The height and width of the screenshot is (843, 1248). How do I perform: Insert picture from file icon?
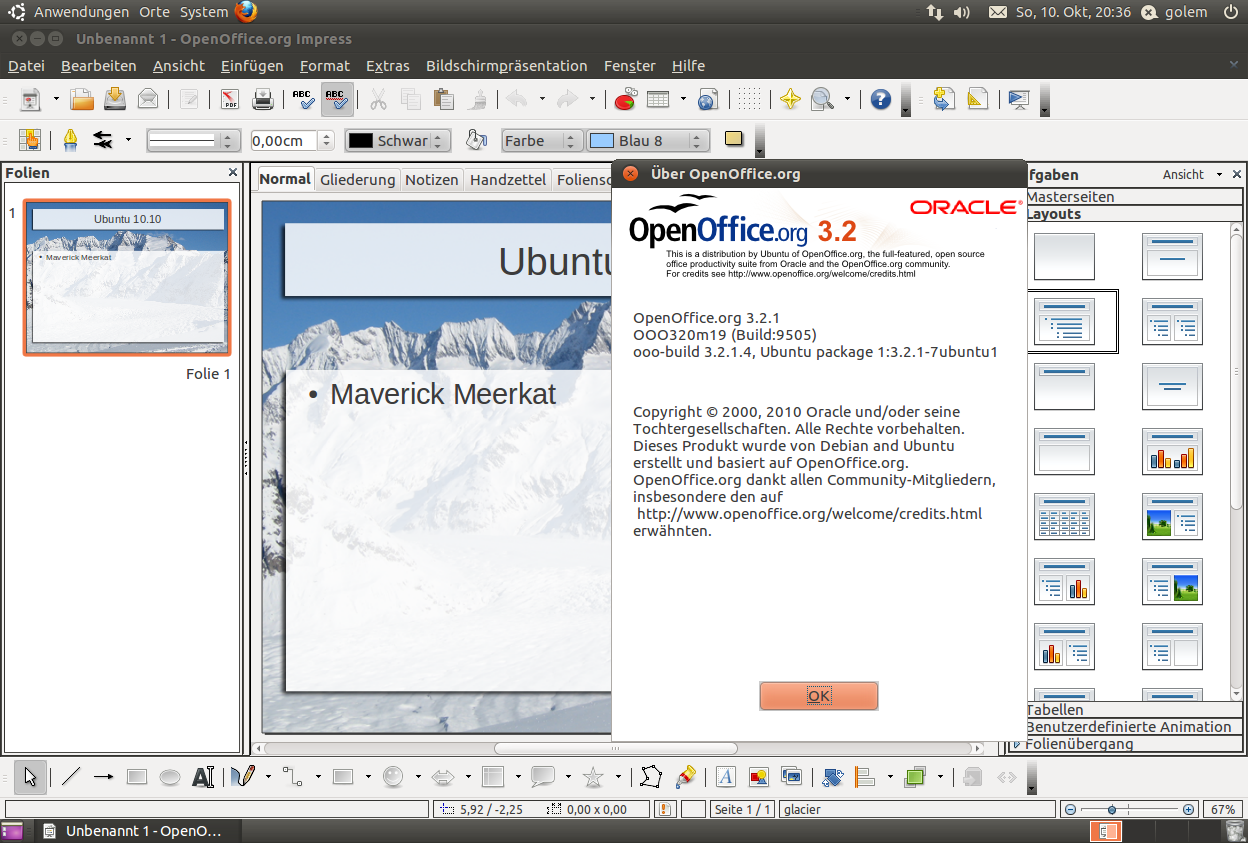pyautogui.click(x=758, y=776)
